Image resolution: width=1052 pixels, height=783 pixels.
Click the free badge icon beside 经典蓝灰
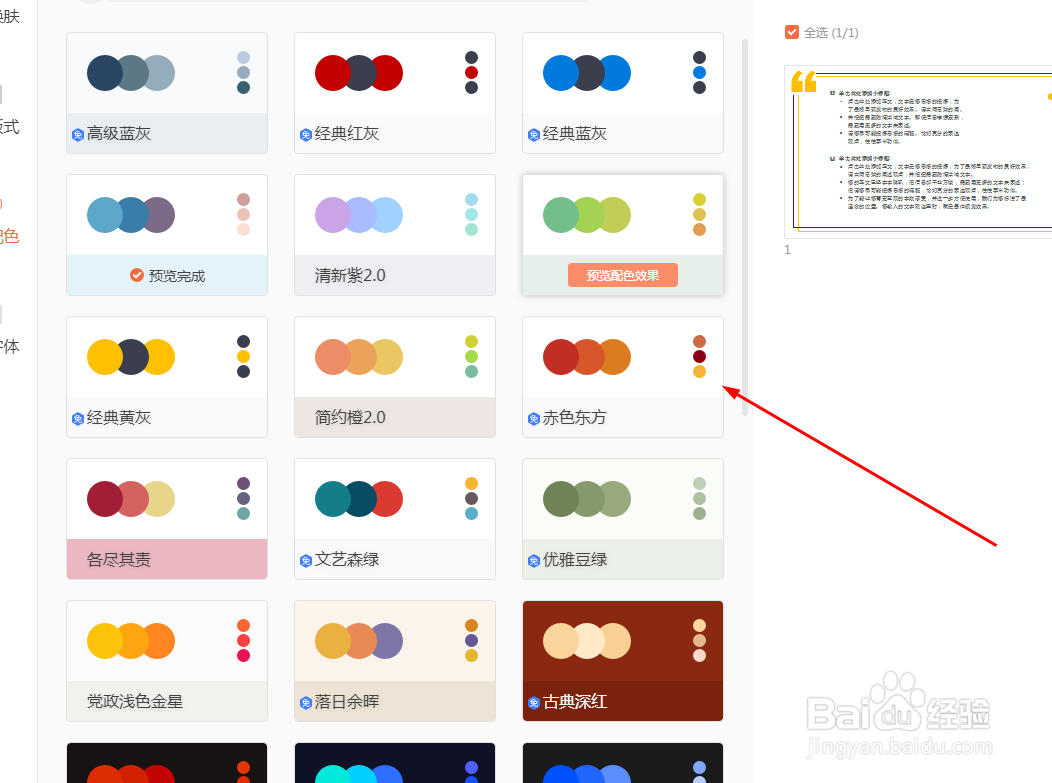pos(534,135)
